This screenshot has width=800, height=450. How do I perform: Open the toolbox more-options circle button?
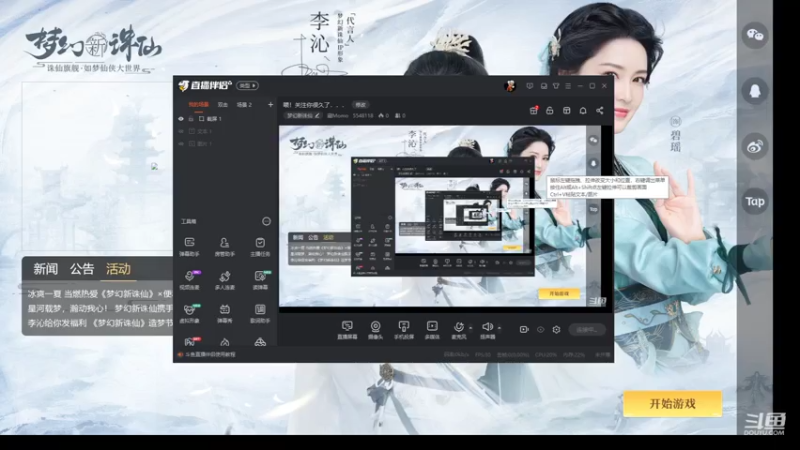tap(266, 221)
